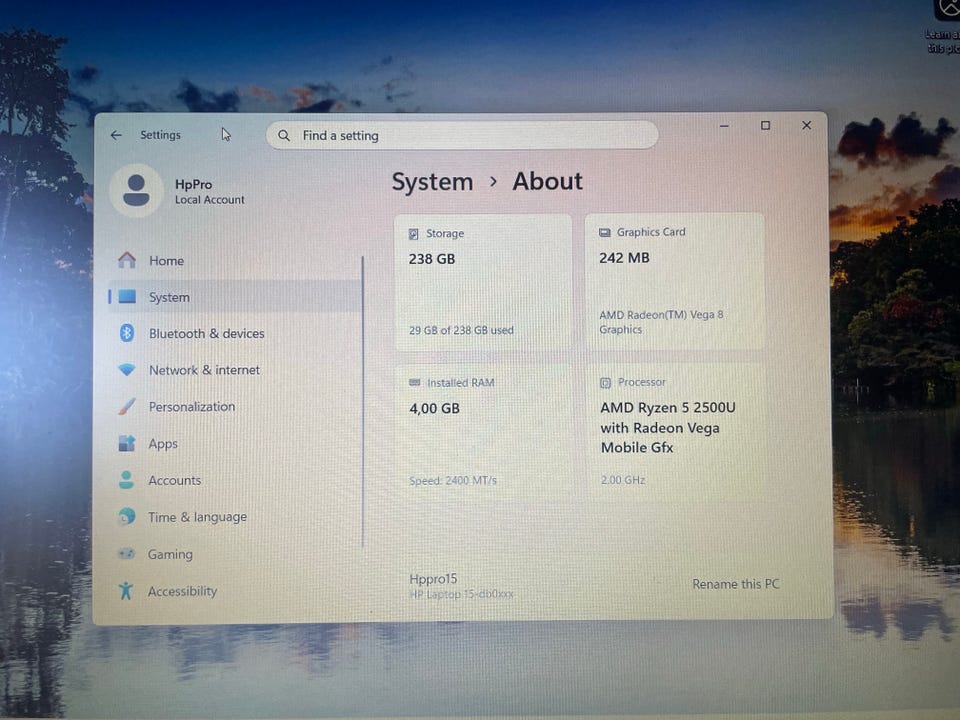The image size is (960, 720).
Task: Click the Accessibility figure icon
Action: coord(126,591)
